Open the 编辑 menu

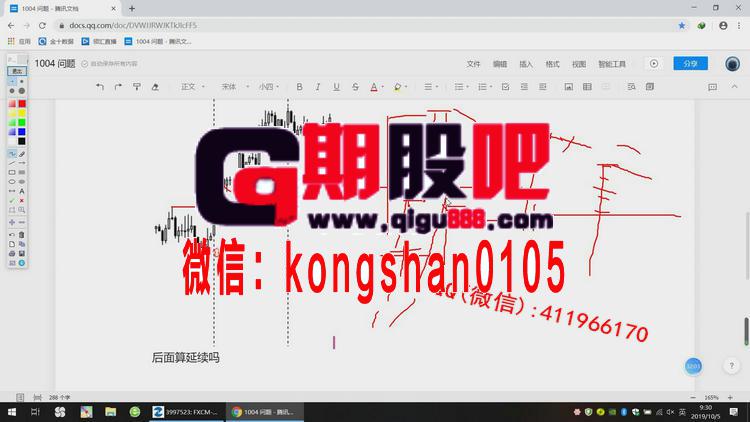point(500,64)
